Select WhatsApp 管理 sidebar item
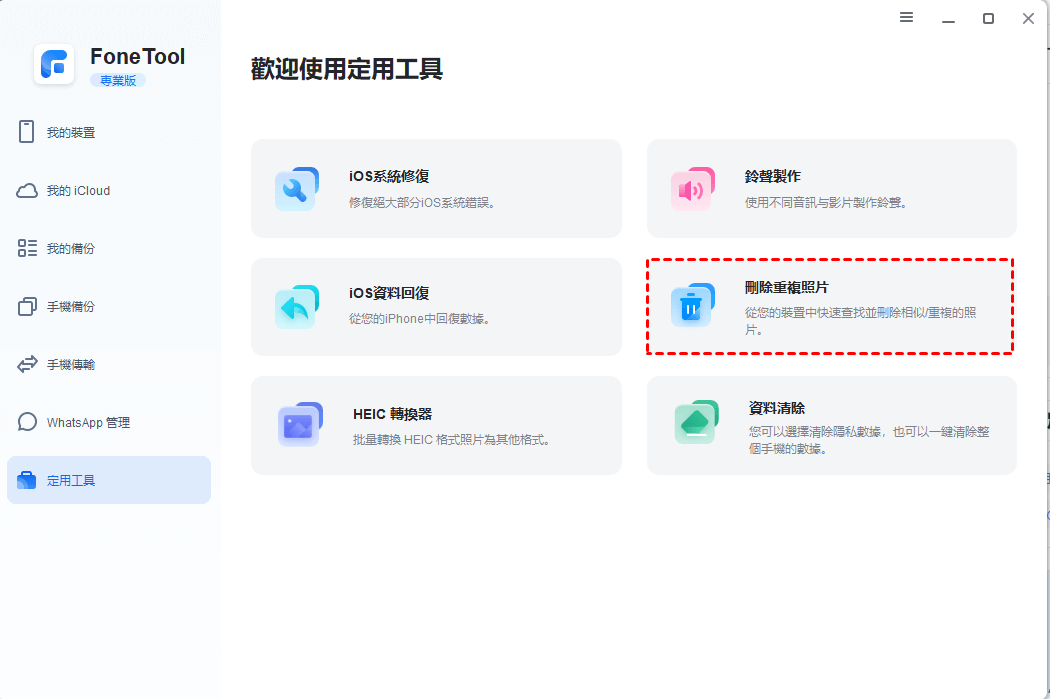 (x=88, y=423)
